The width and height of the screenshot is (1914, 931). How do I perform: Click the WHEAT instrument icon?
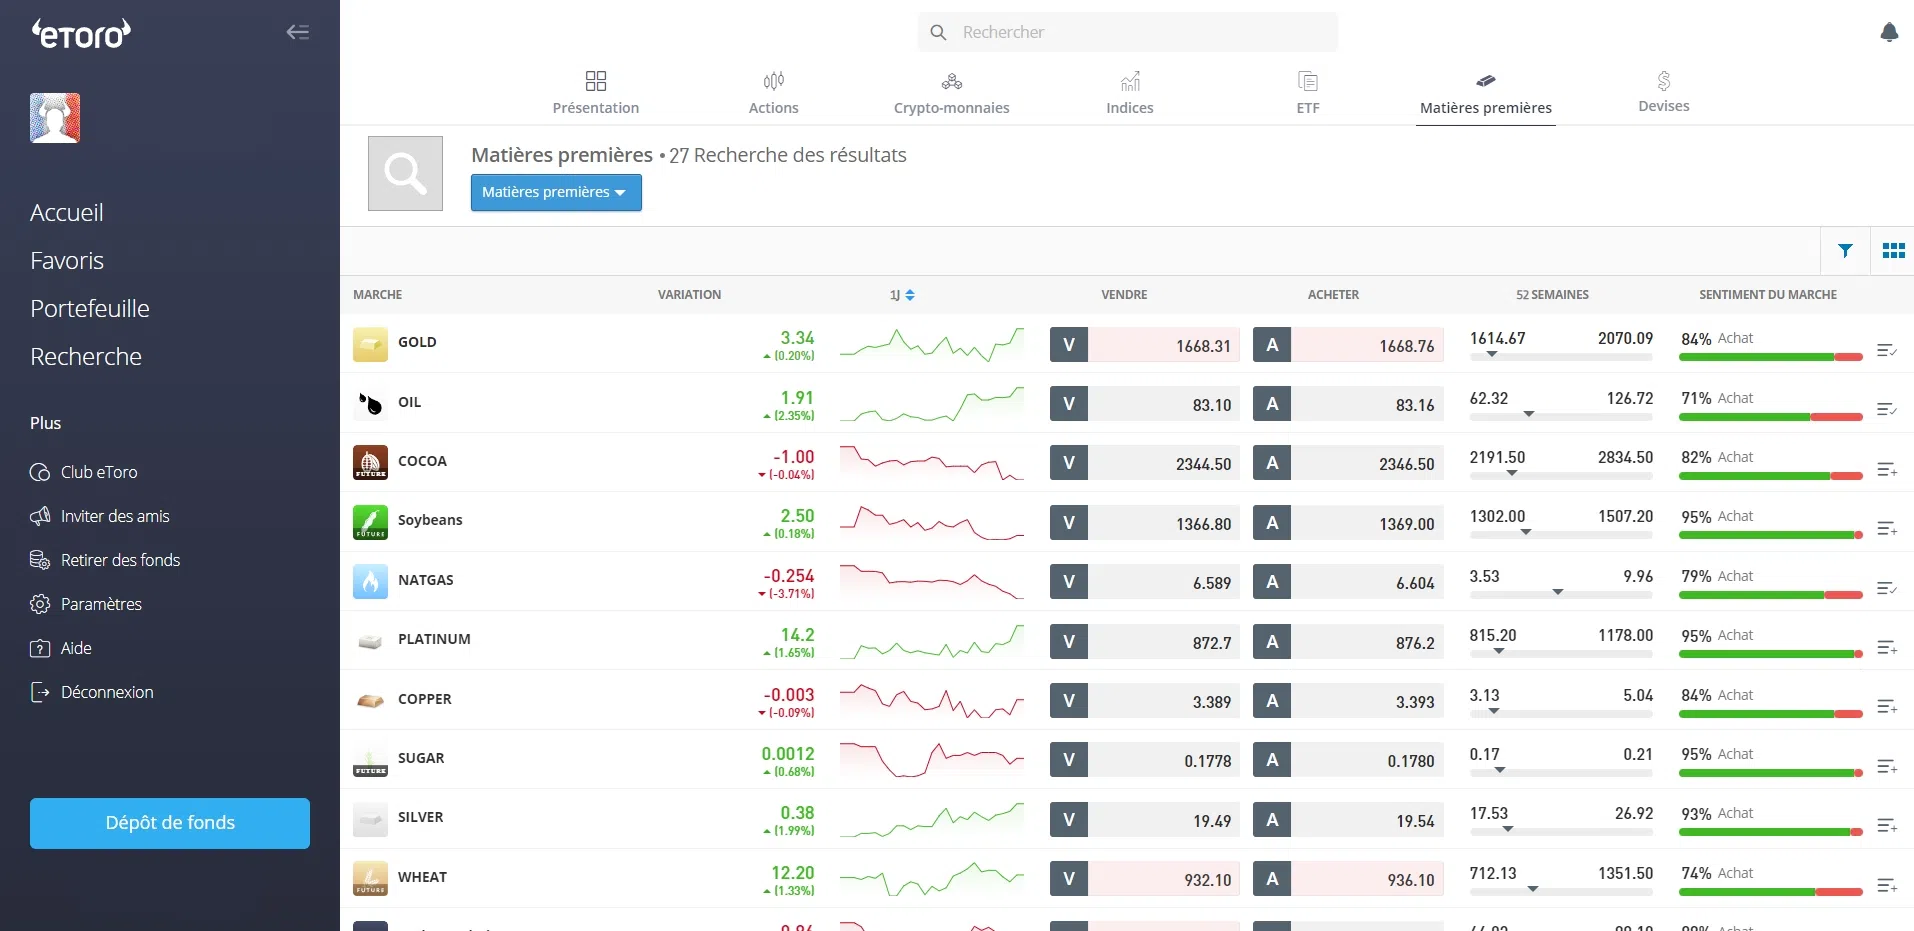click(x=370, y=878)
